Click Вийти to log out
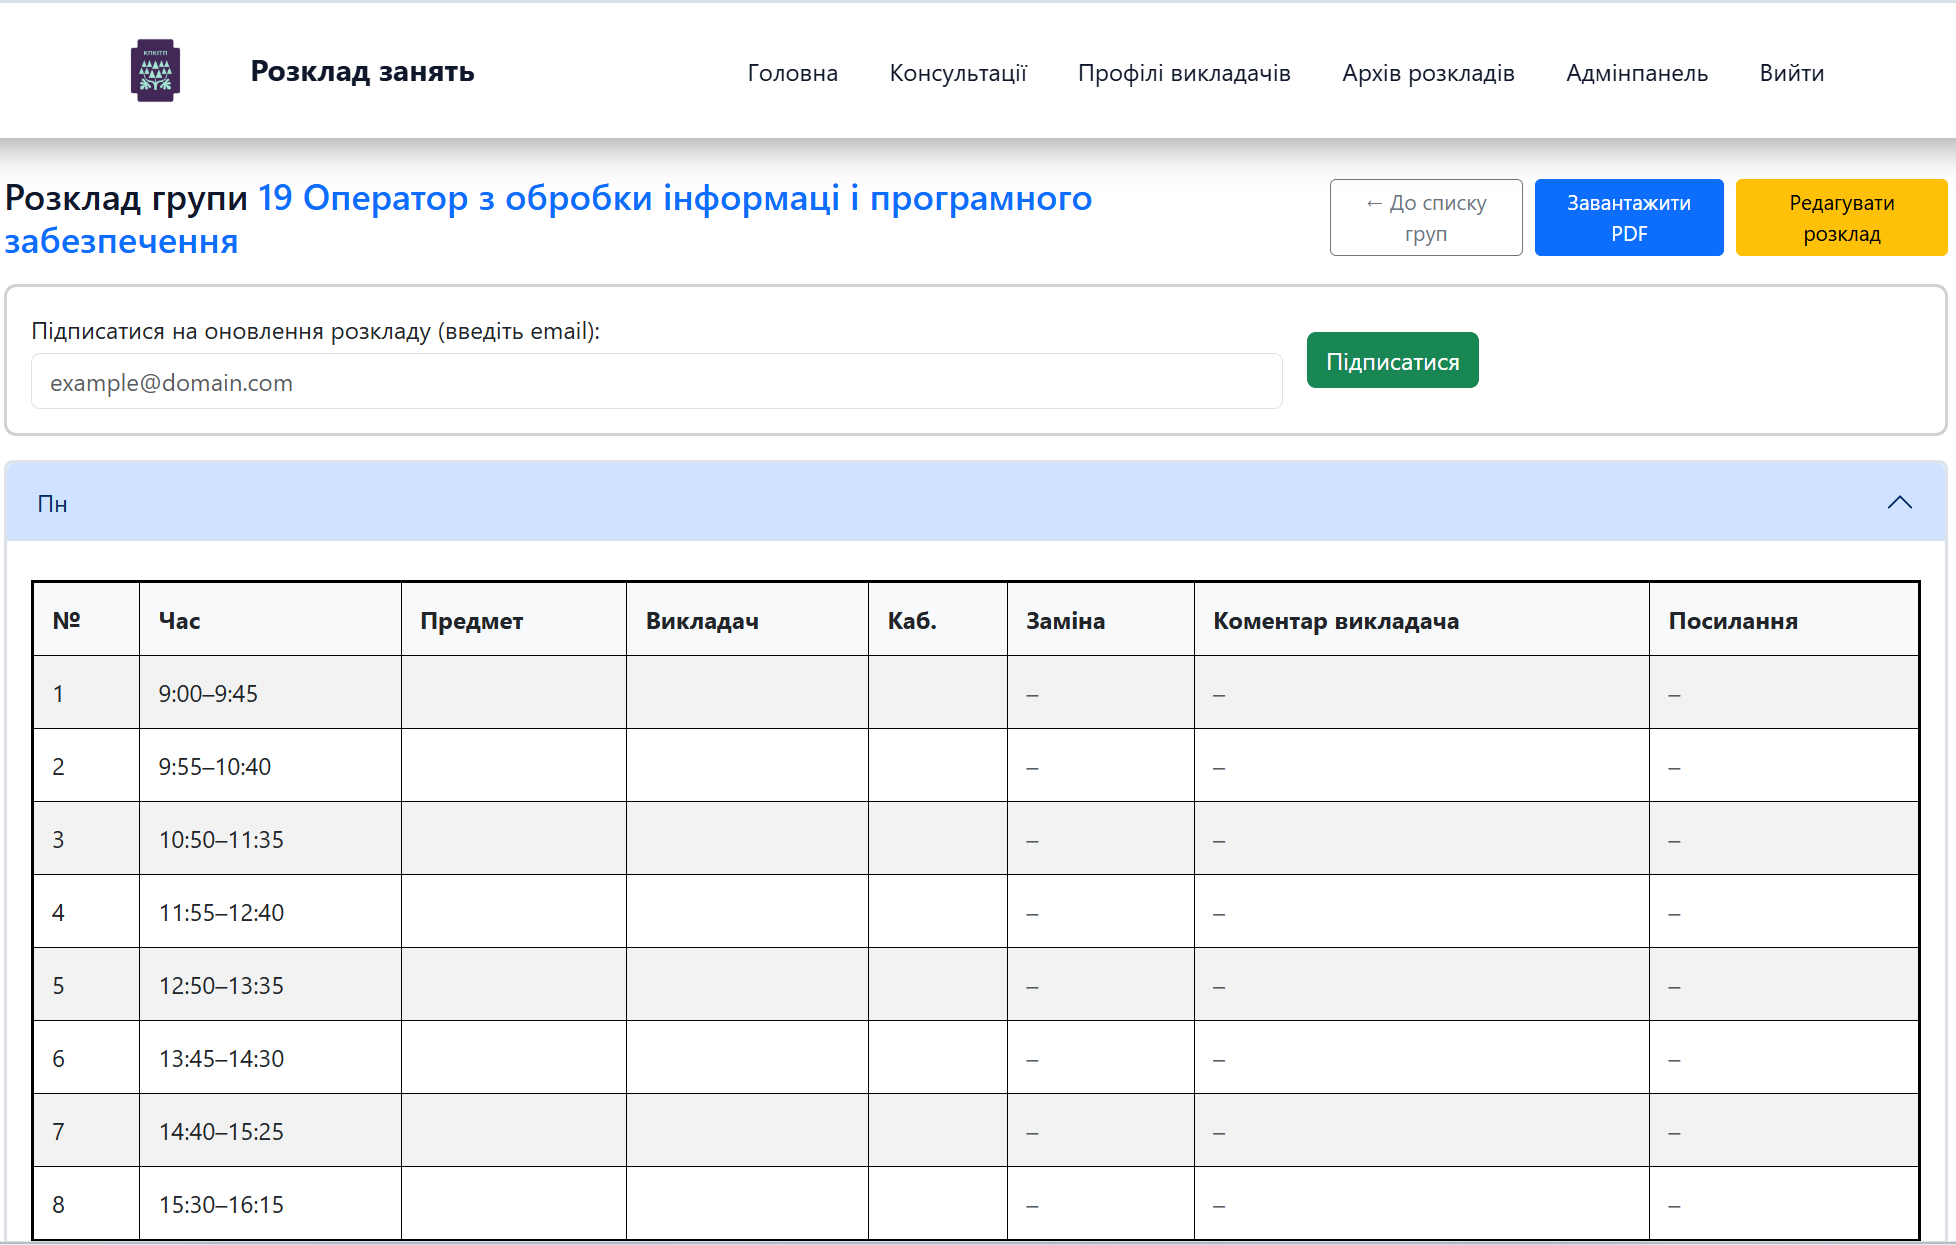Image resolution: width=1956 pixels, height=1245 pixels. pyautogui.click(x=1791, y=73)
